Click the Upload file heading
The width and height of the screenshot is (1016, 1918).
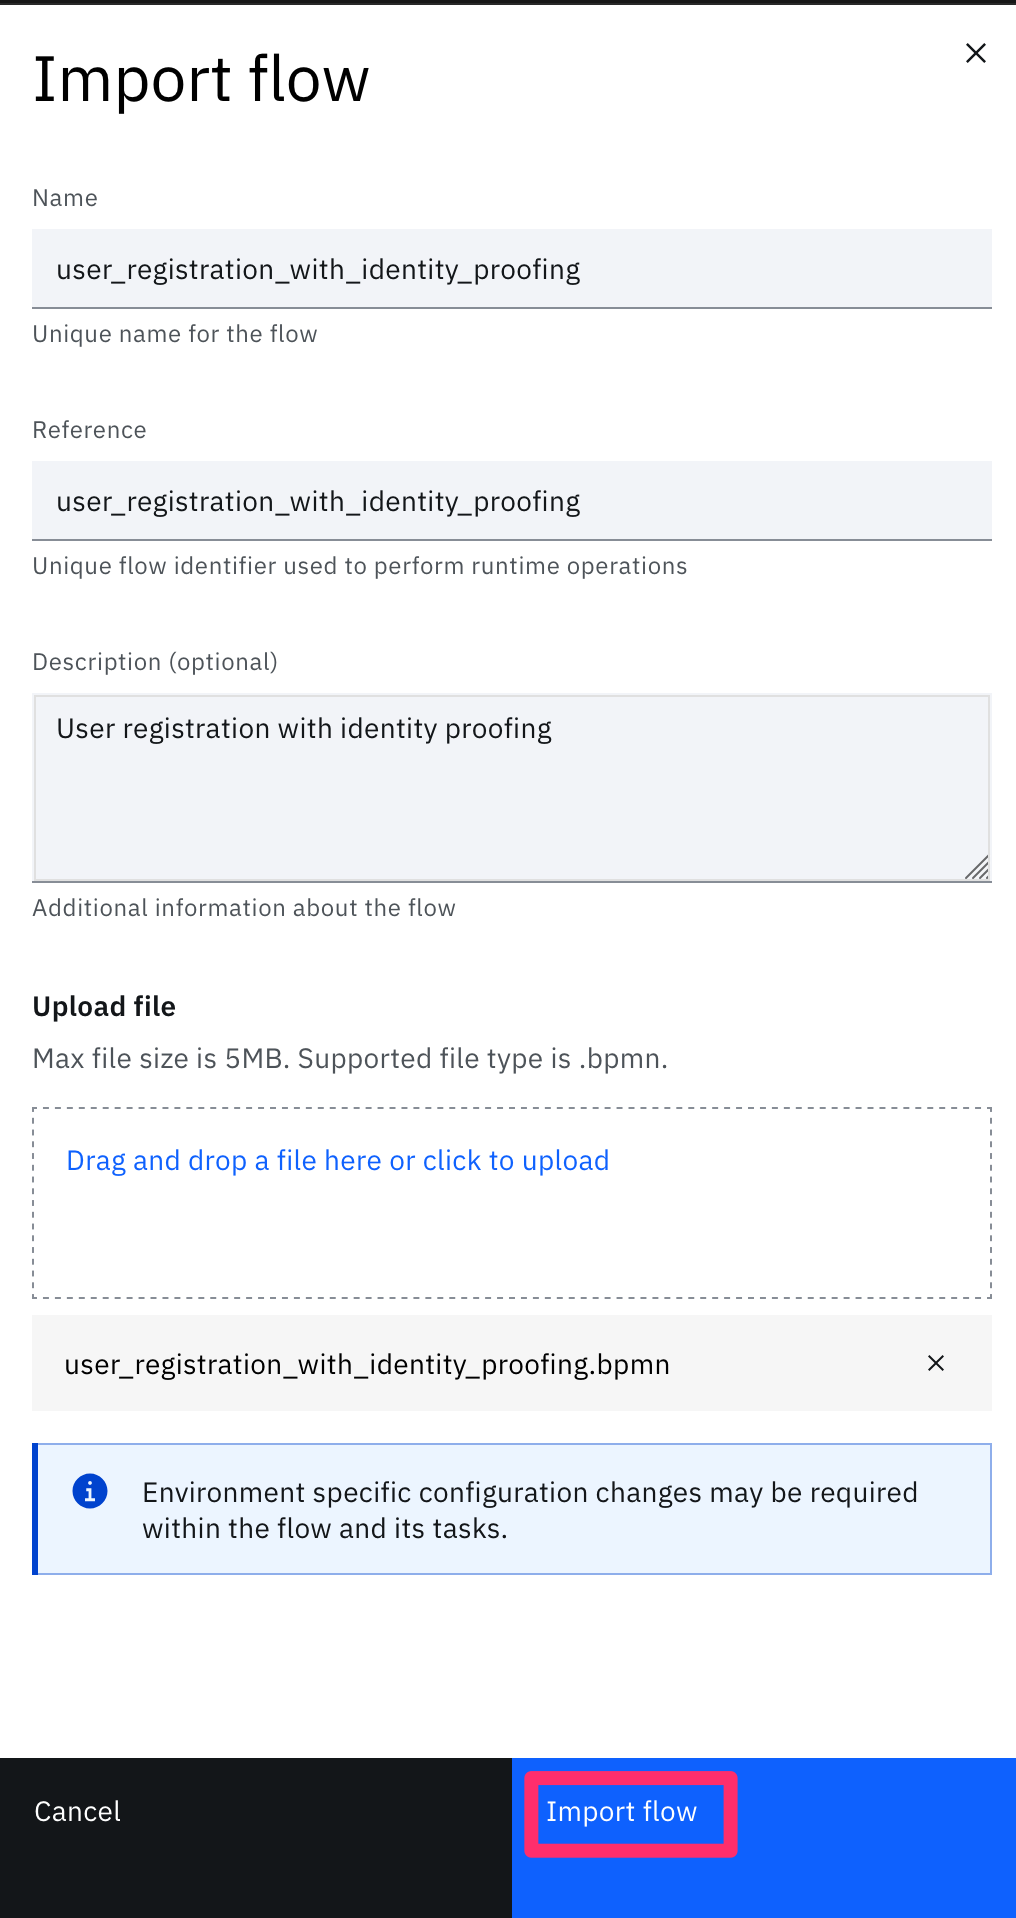(104, 1006)
